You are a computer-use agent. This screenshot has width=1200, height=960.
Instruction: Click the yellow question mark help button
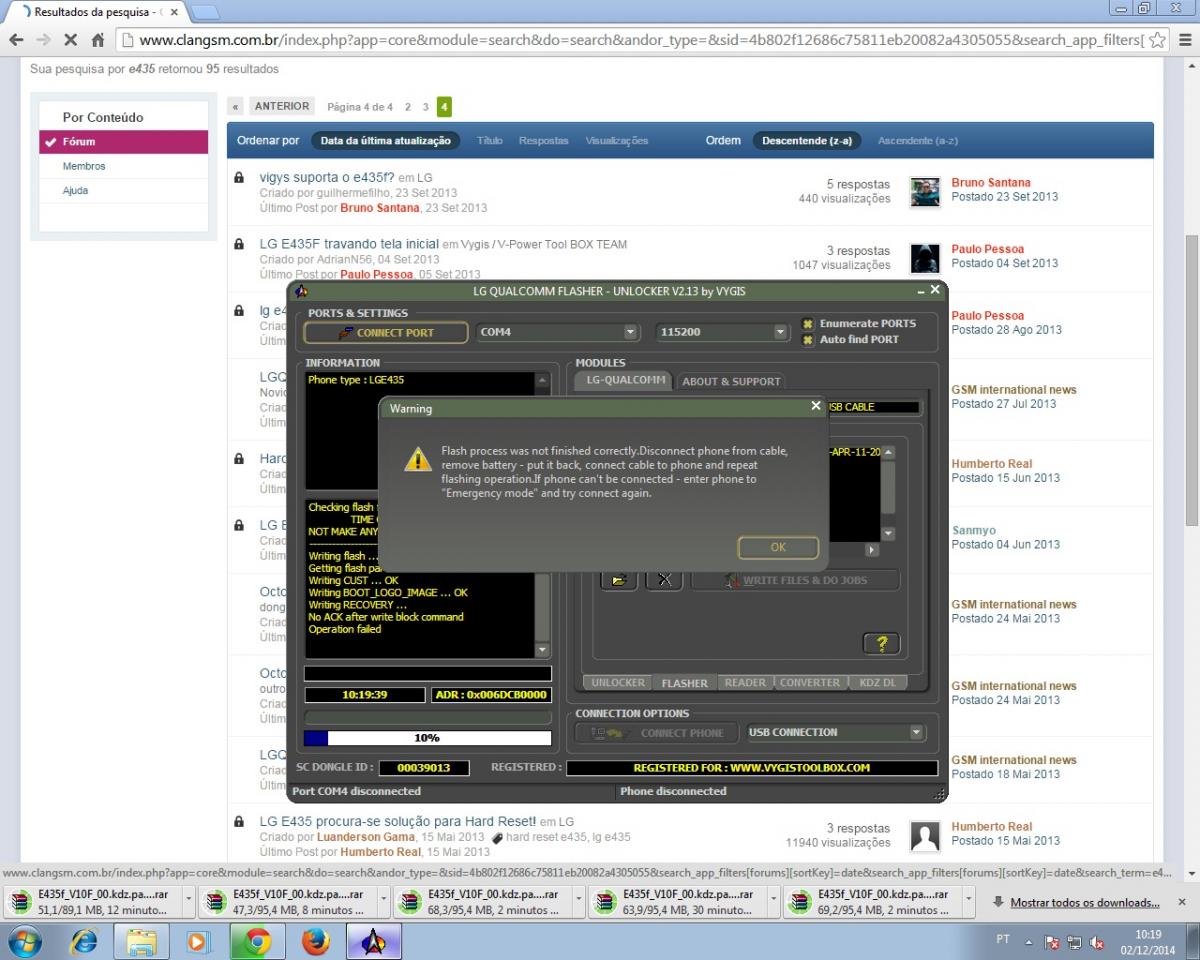[881, 644]
